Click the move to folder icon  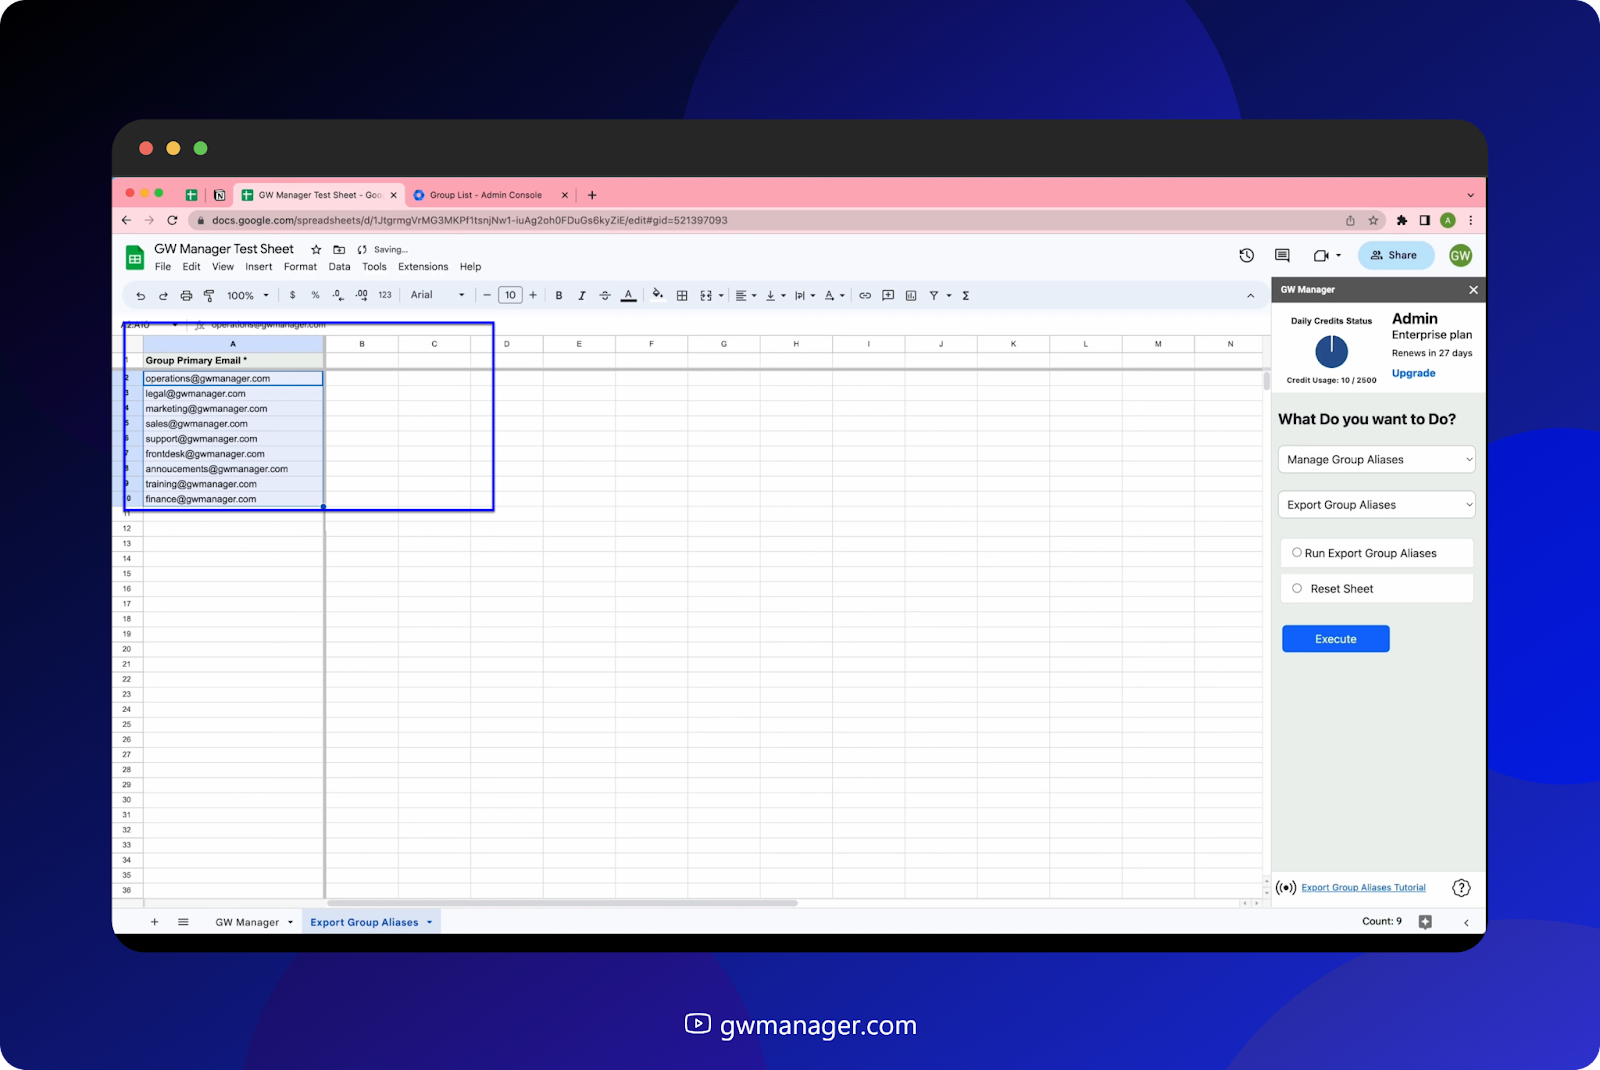(339, 250)
